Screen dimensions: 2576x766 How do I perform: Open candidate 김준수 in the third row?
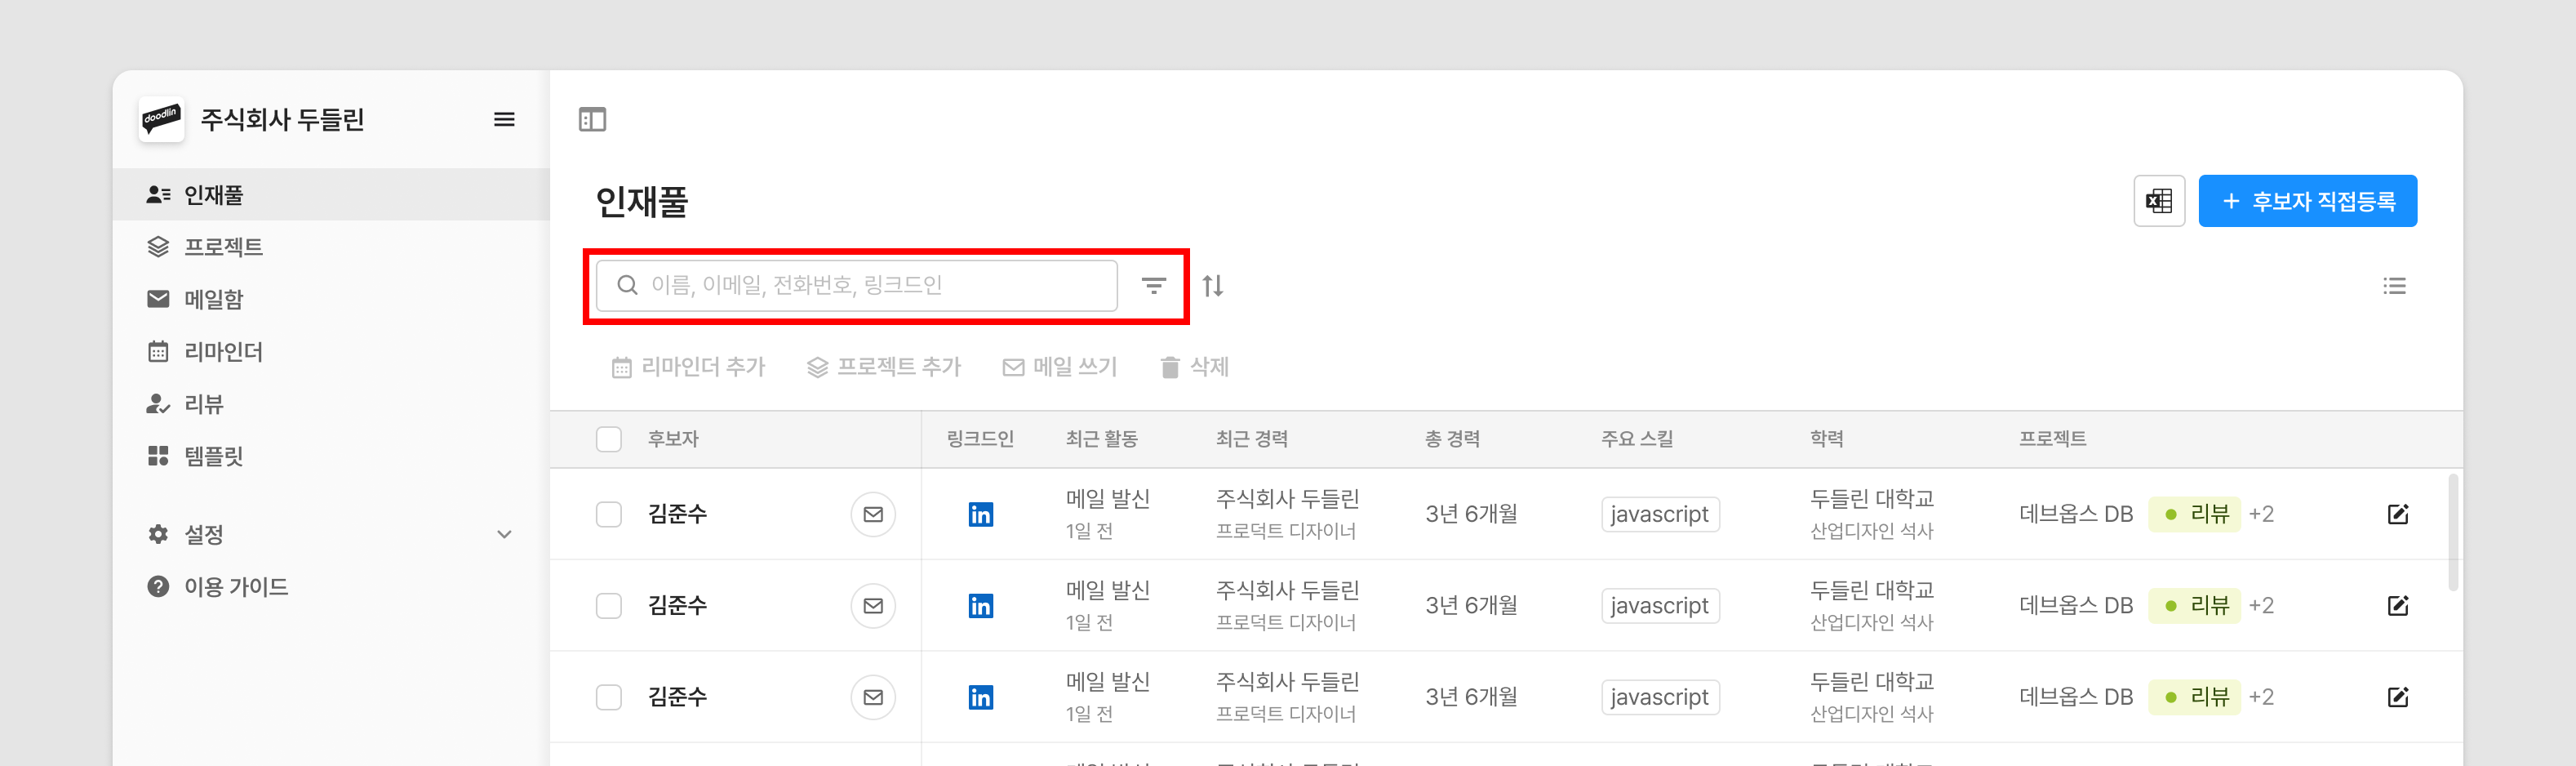(677, 697)
